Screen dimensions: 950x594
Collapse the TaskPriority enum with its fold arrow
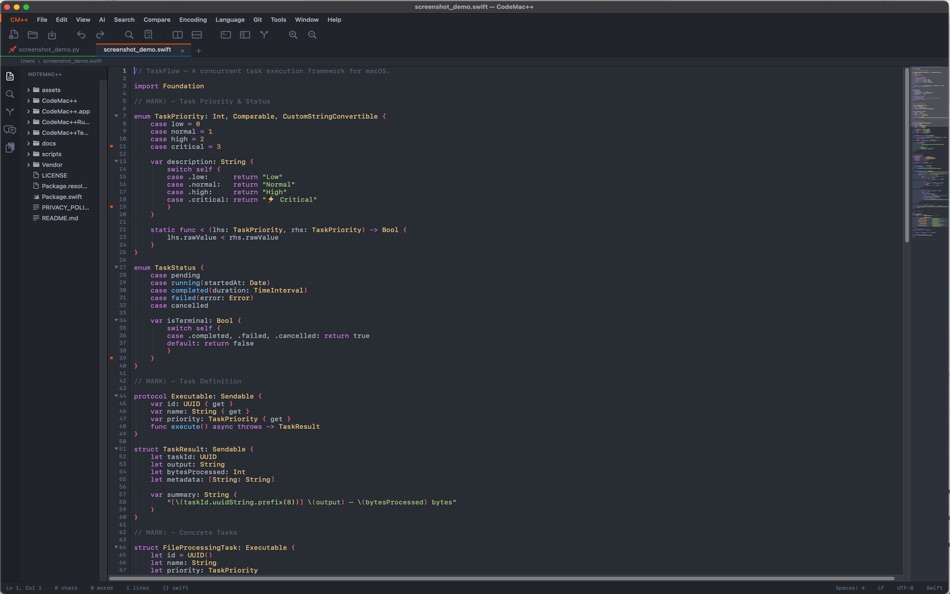click(118, 116)
